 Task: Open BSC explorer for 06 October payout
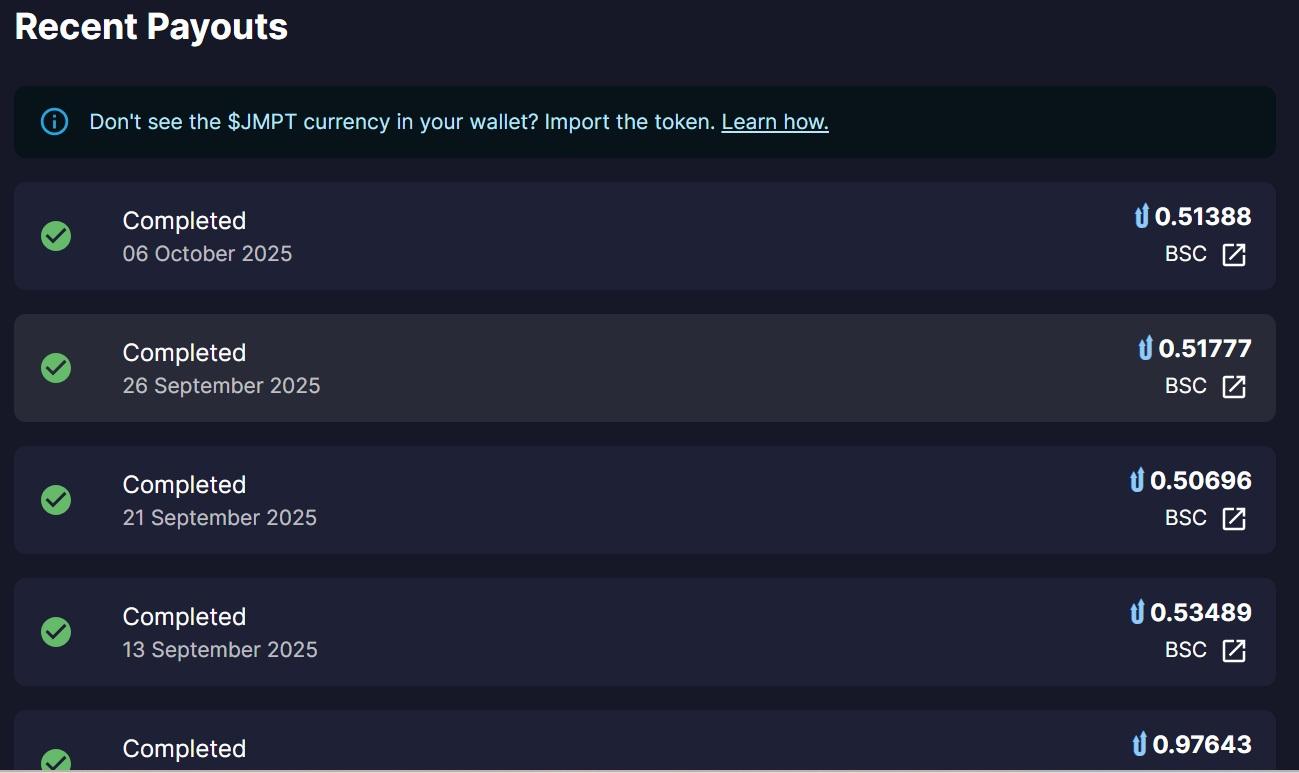click(x=1234, y=255)
